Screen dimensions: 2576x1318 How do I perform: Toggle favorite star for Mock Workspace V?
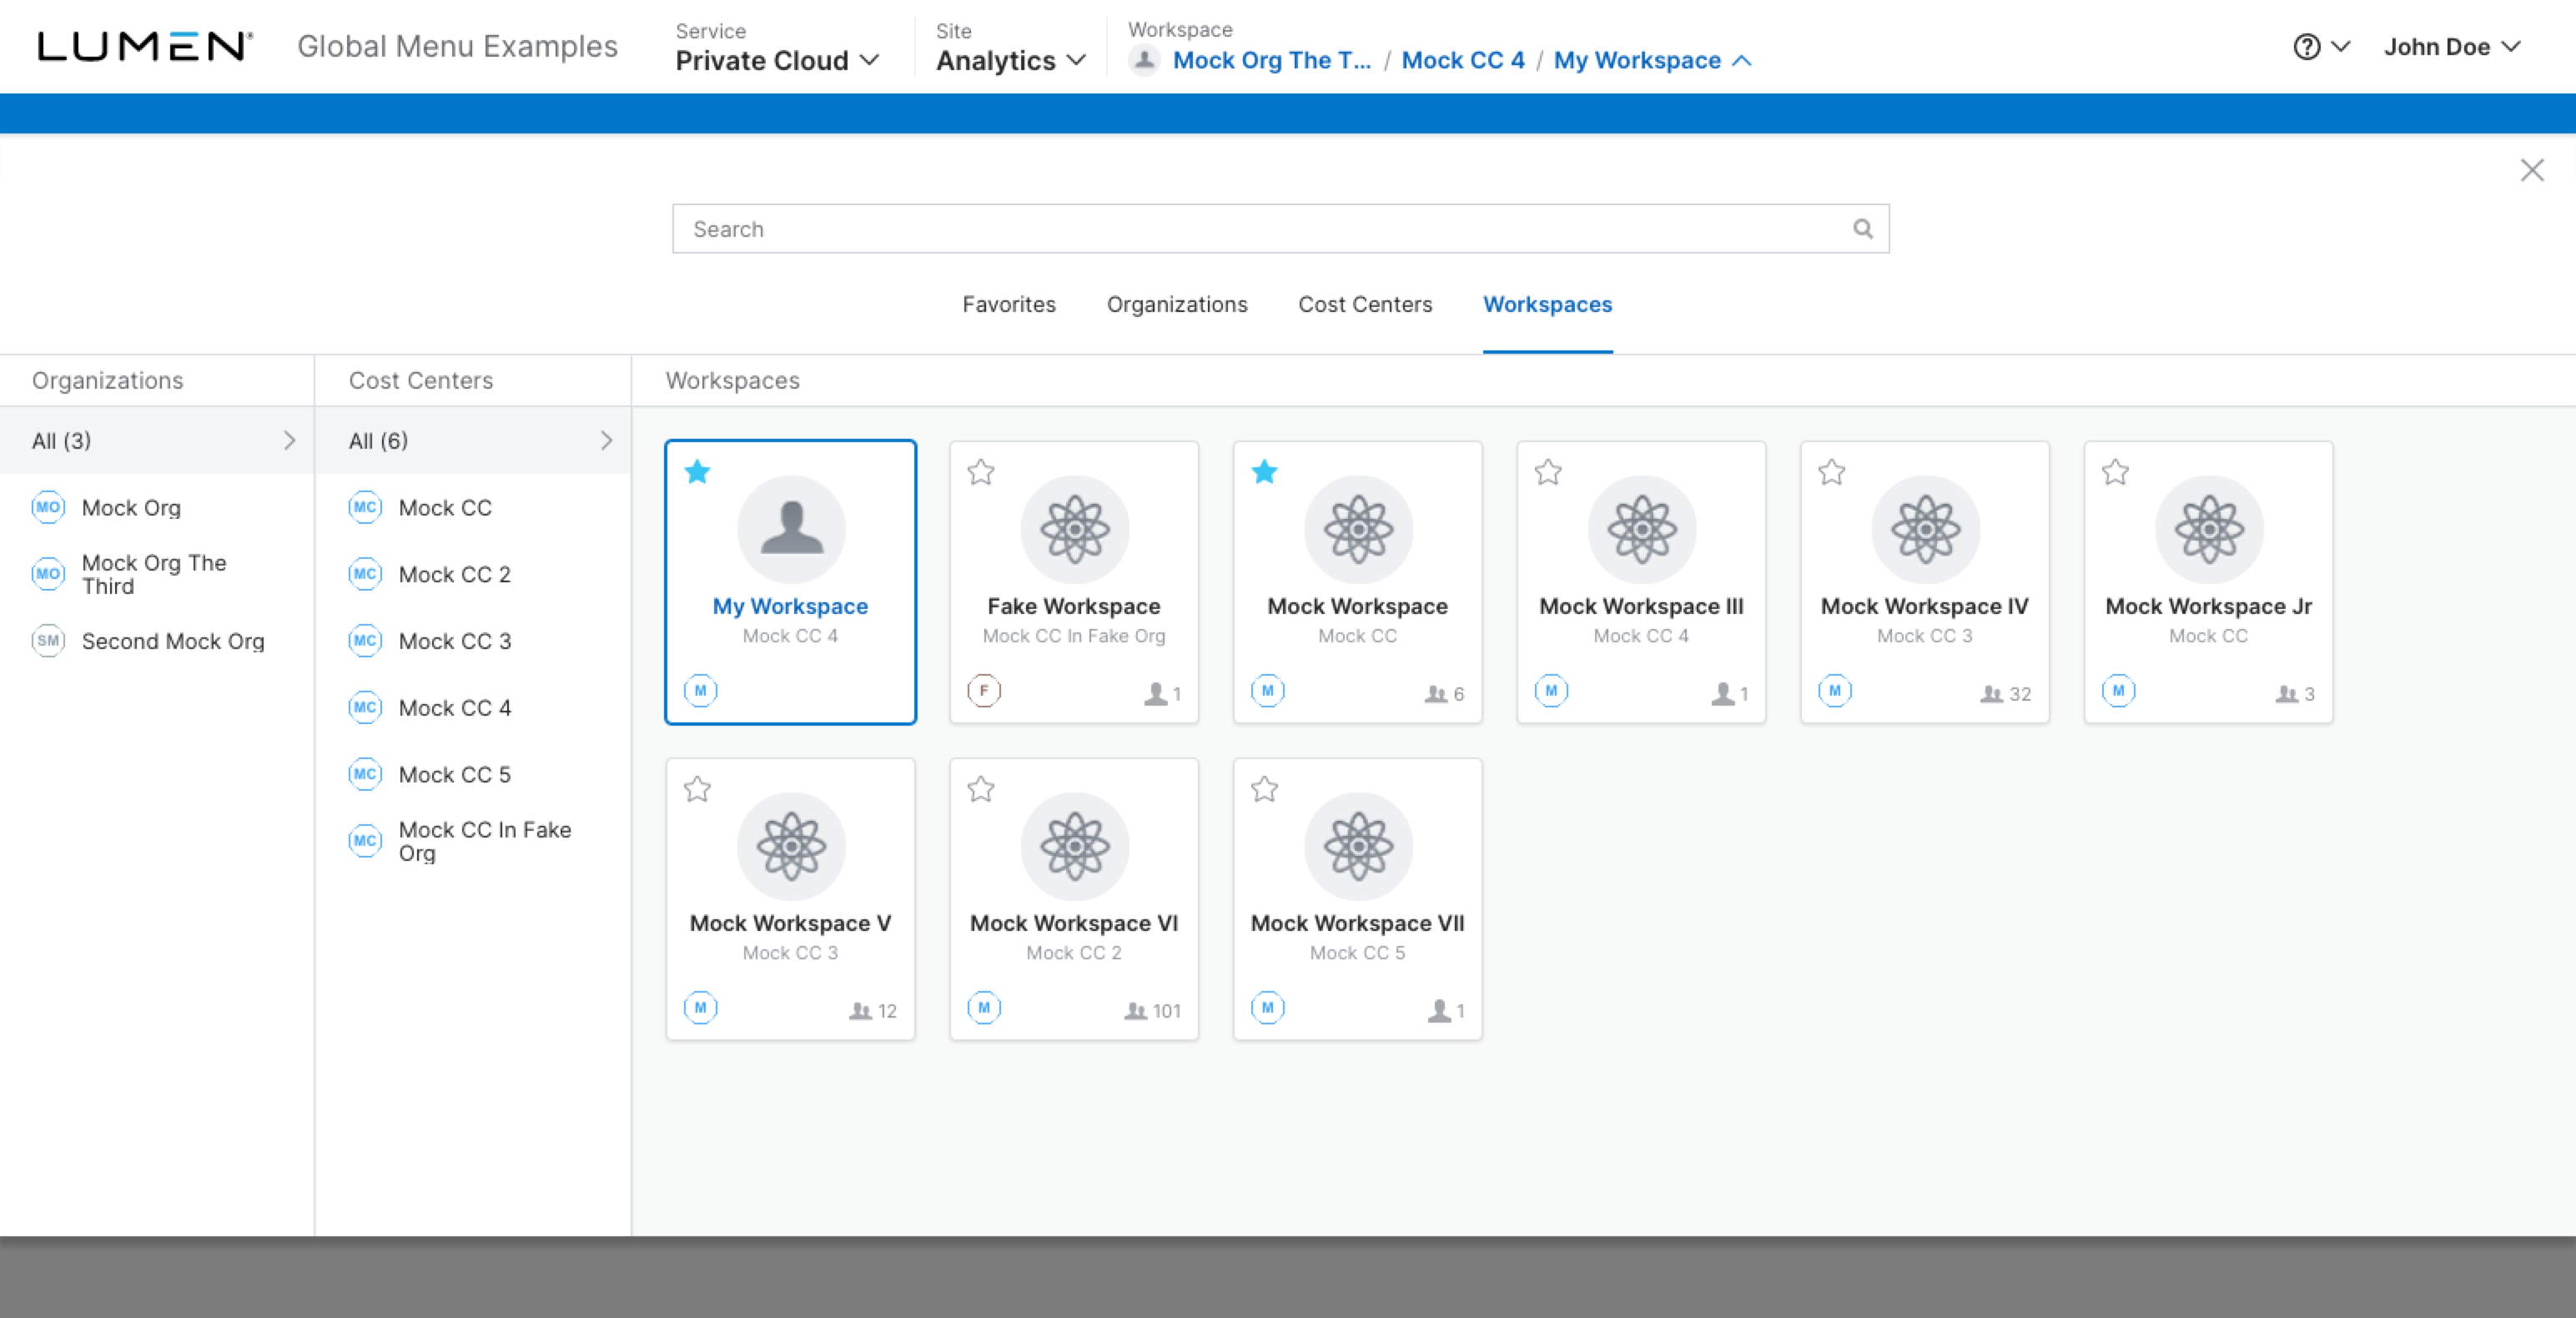(x=696, y=787)
